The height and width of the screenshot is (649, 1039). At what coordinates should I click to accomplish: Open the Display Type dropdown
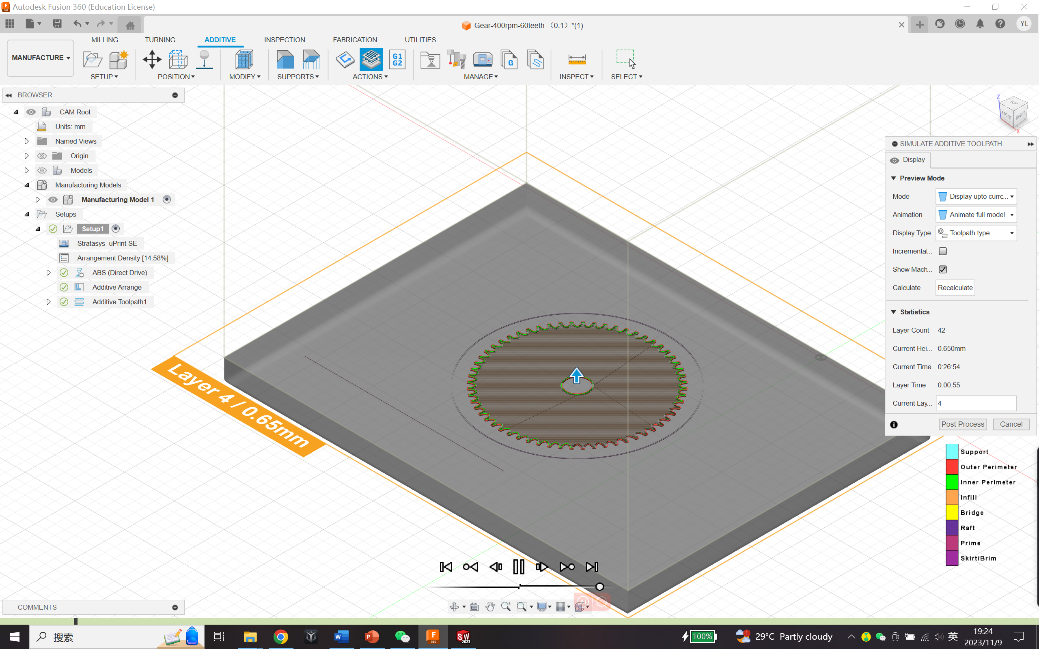tap(975, 233)
